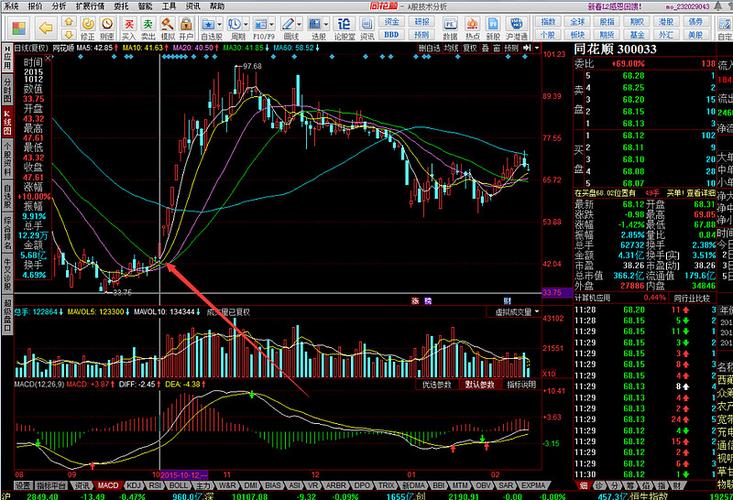Expand the 选股 dropdown arrow

(326, 24)
